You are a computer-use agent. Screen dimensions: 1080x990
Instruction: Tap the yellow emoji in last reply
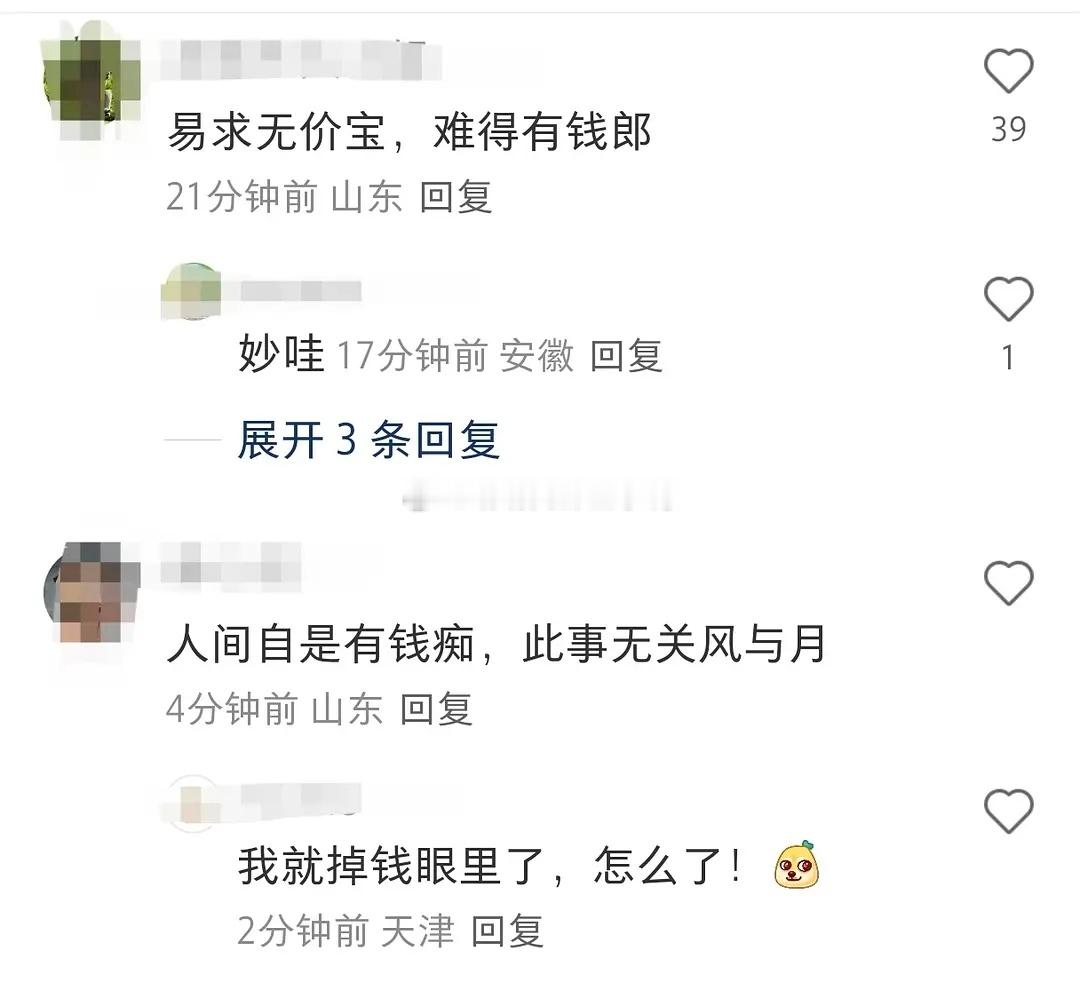tap(796, 864)
